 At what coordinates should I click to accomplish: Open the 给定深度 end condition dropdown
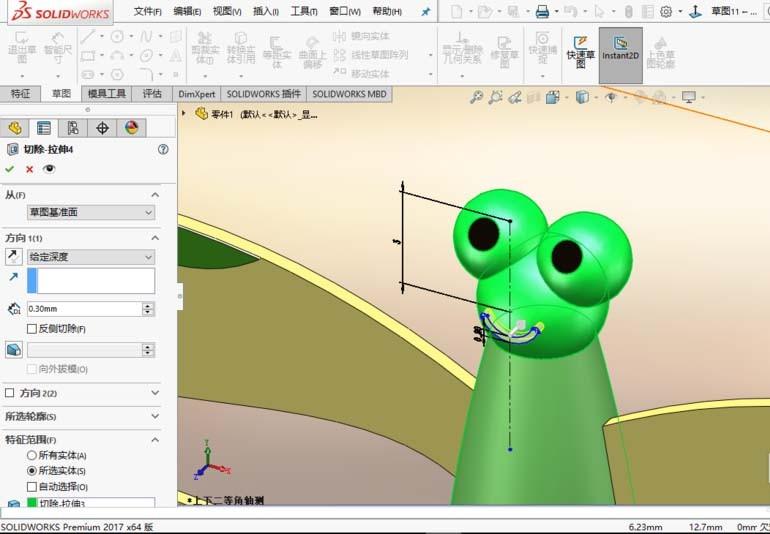point(91,256)
